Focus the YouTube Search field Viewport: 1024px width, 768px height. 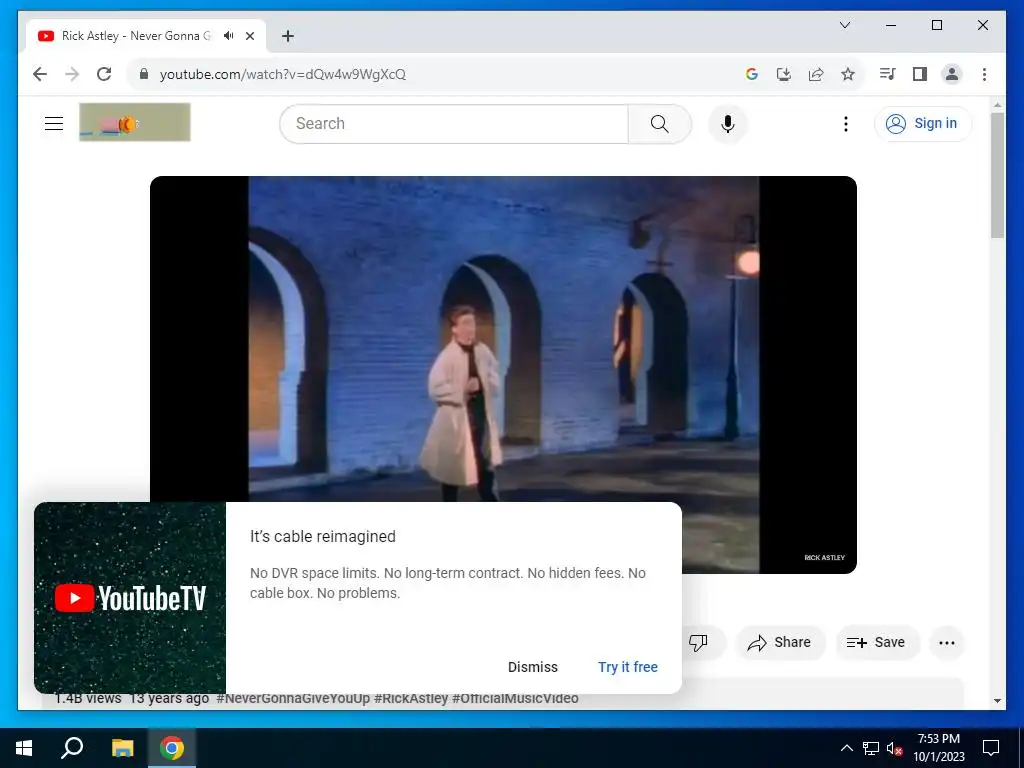(454, 123)
